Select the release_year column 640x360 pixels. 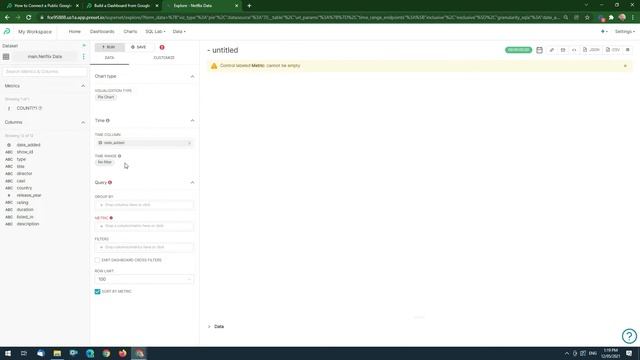[29, 196]
